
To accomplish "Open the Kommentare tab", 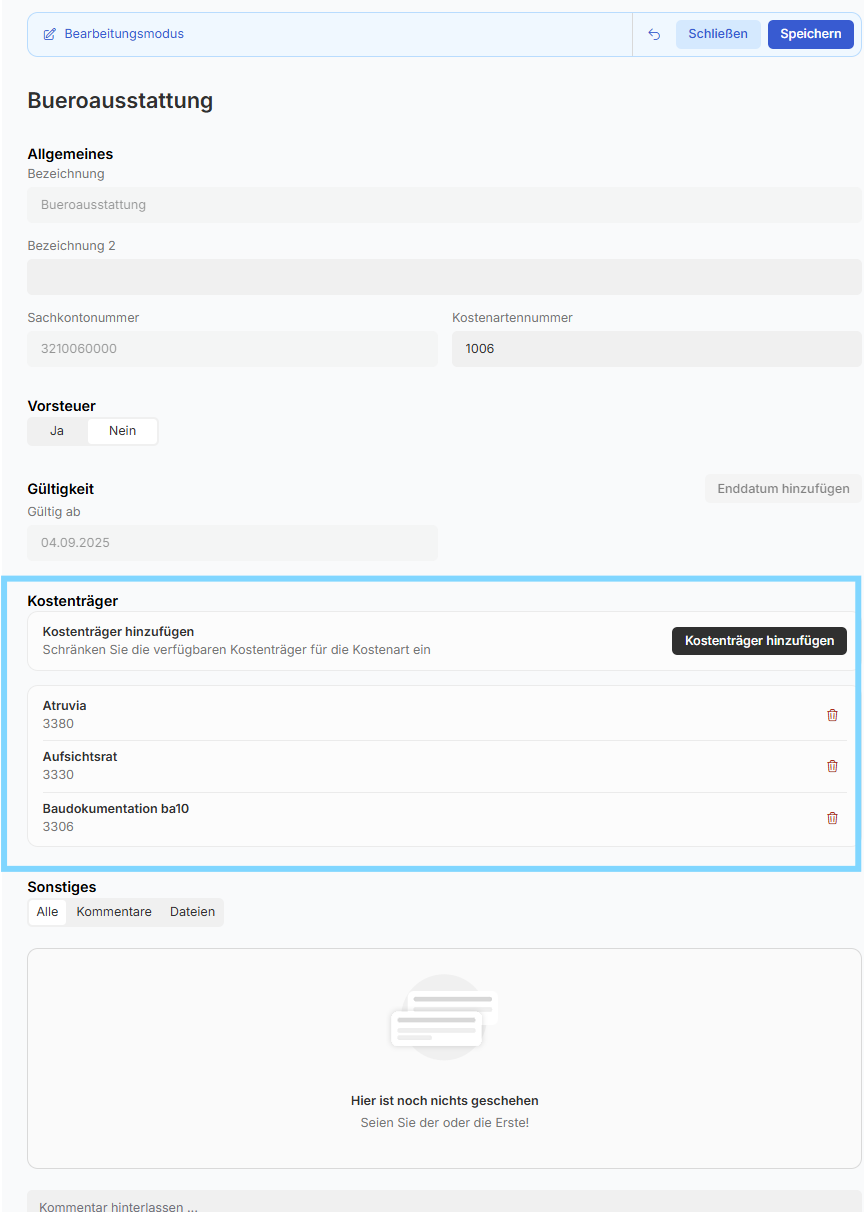I will (114, 912).
